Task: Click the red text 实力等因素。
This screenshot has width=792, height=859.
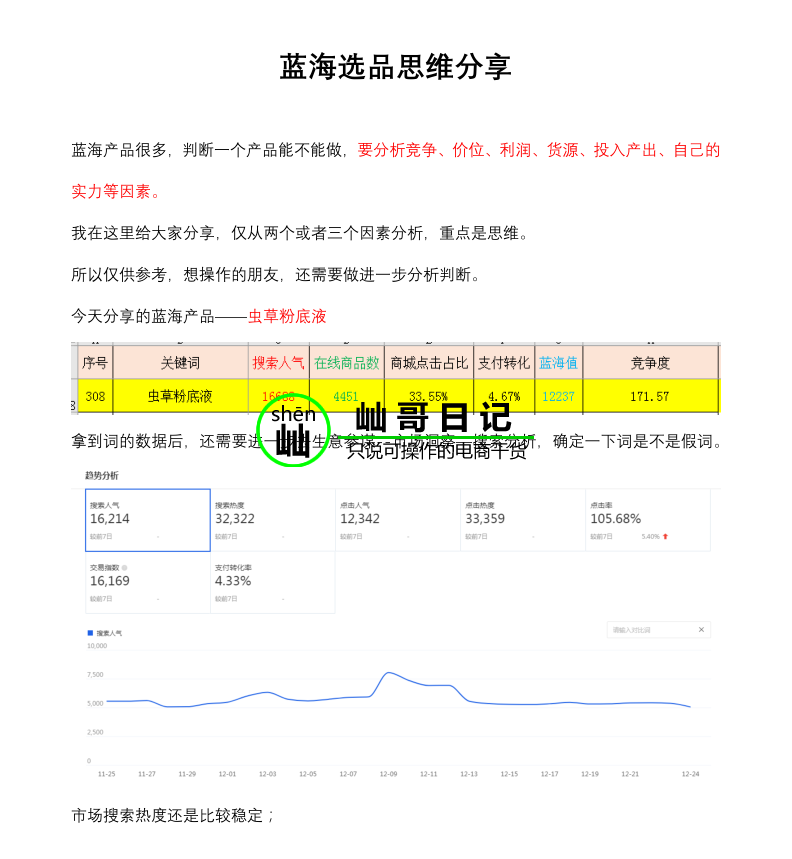Action: (x=116, y=191)
